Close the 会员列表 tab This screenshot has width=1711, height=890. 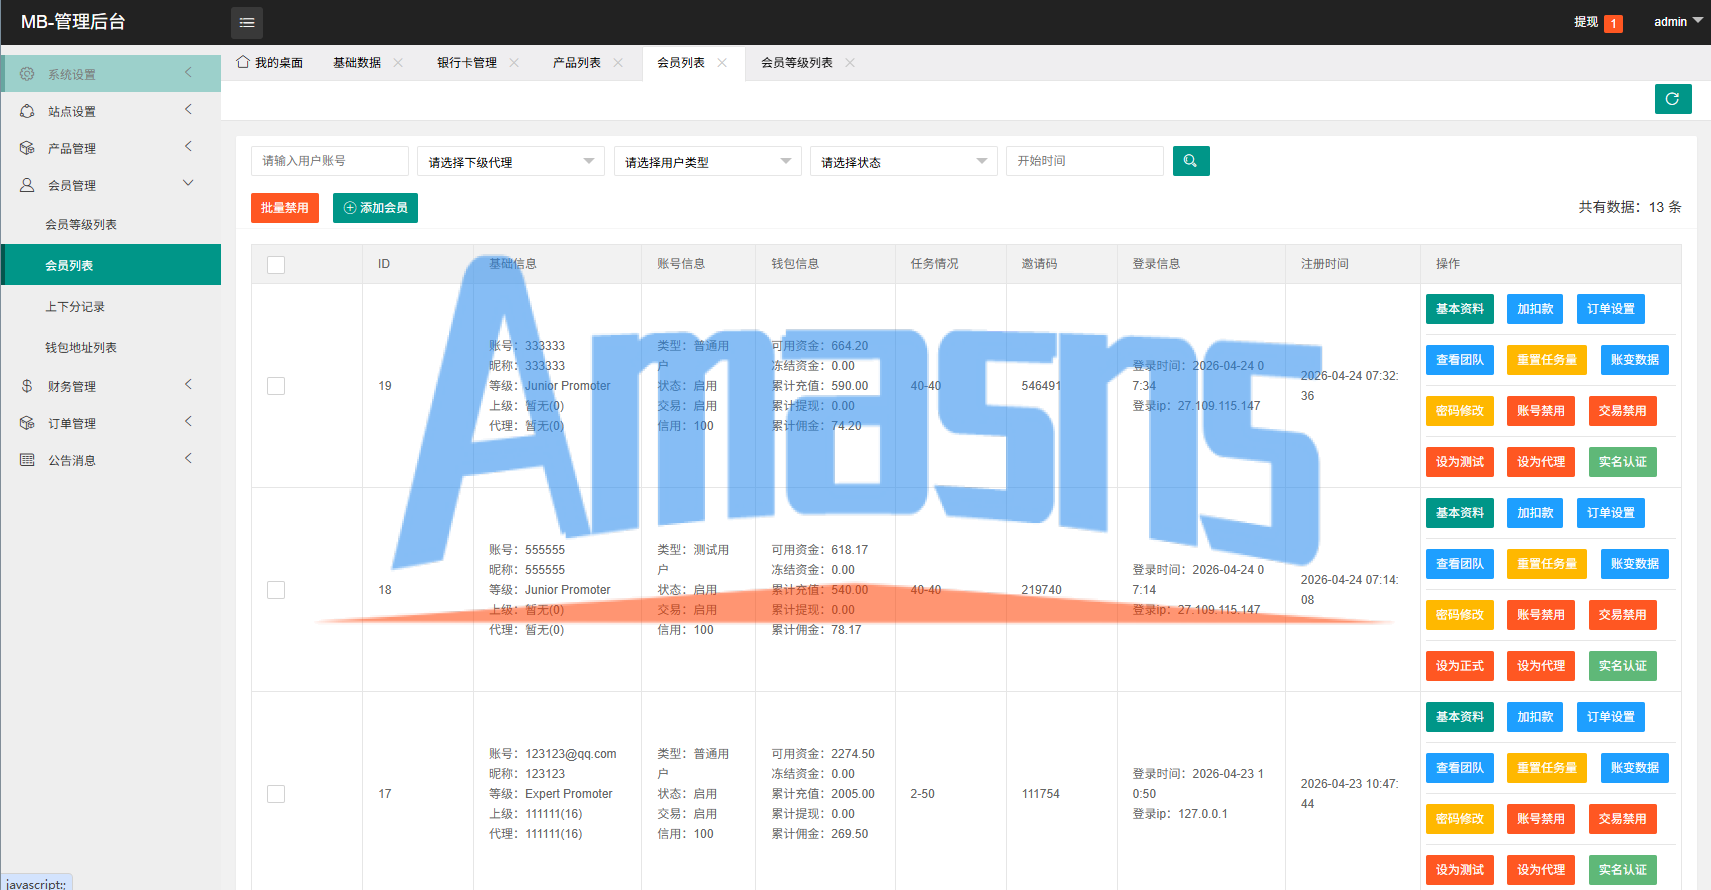coord(722,62)
